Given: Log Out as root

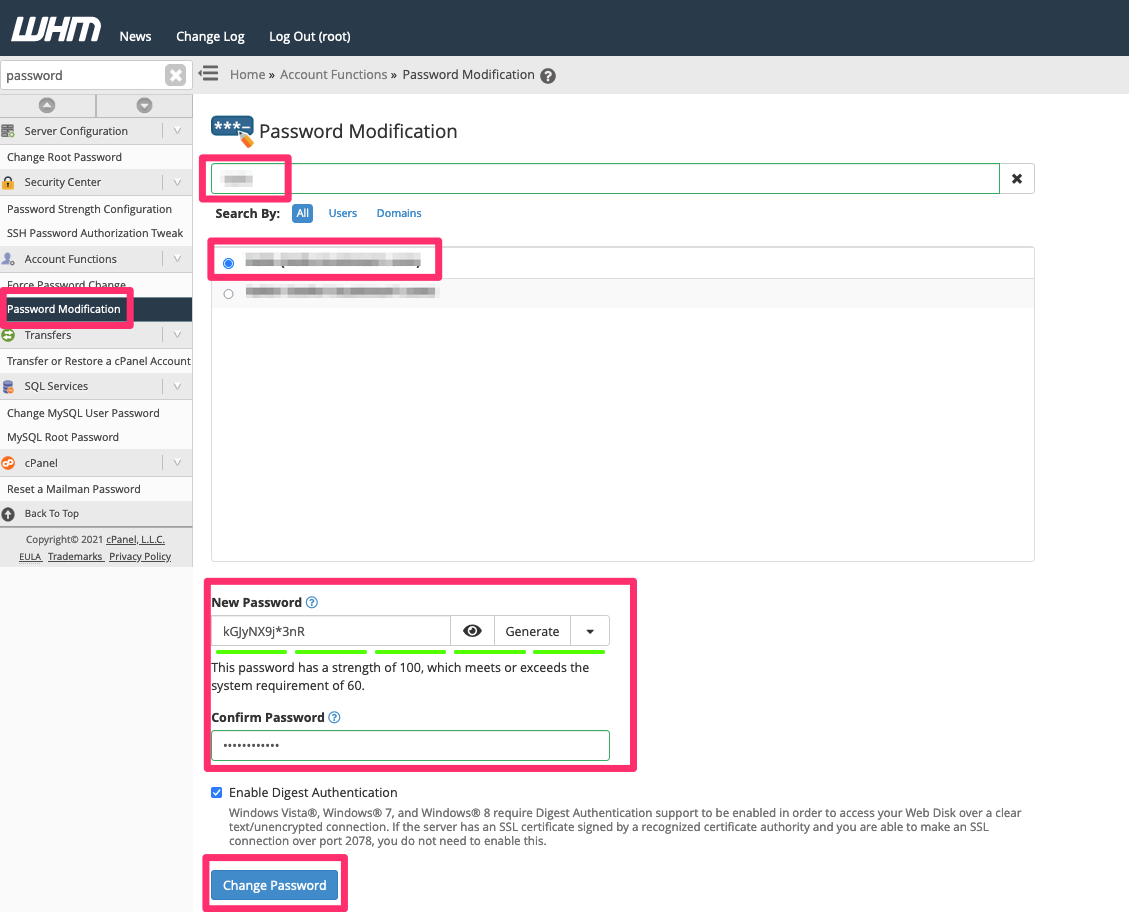Looking at the screenshot, I should [x=310, y=36].
